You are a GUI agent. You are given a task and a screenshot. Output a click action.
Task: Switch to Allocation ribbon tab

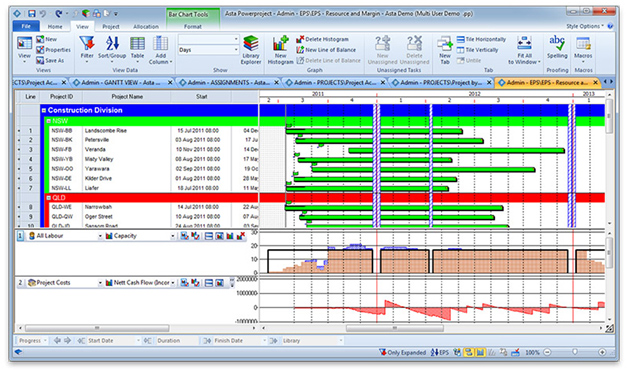[x=146, y=26]
